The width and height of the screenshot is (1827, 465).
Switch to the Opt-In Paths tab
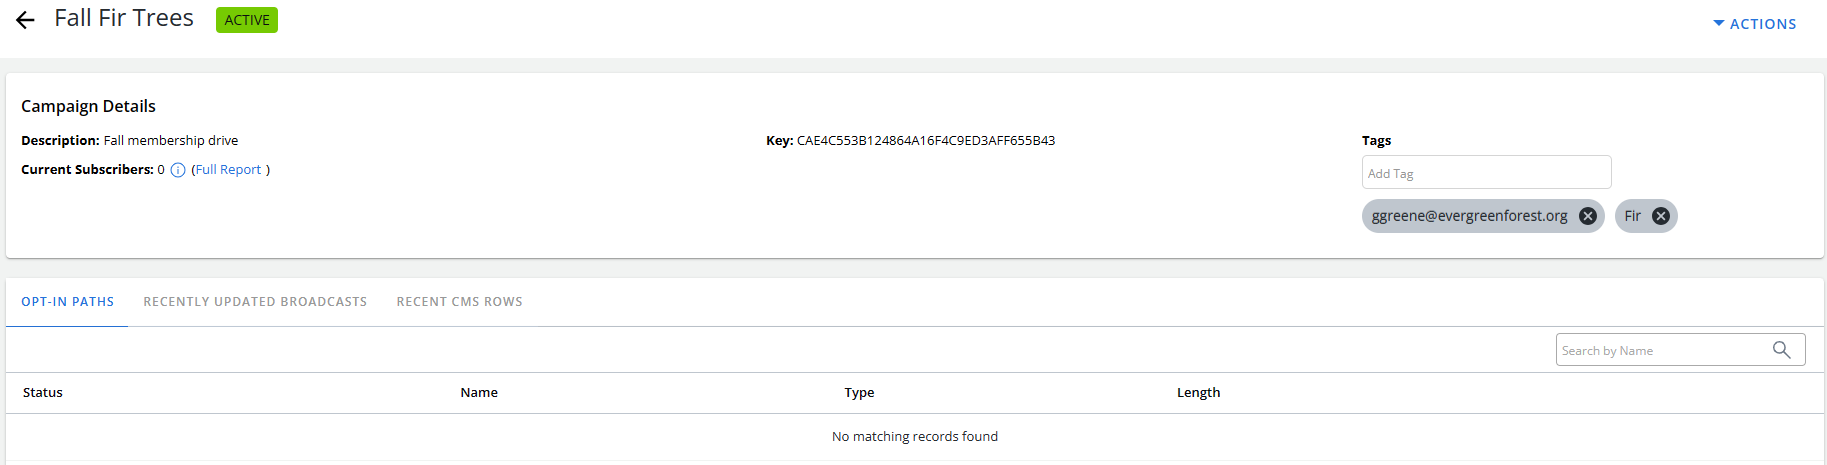(x=67, y=302)
